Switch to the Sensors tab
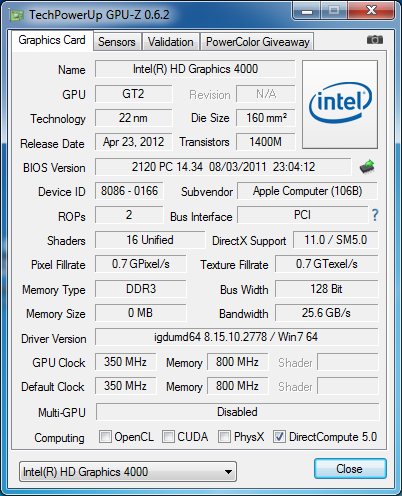The width and height of the screenshot is (402, 496). (x=117, y=42)
